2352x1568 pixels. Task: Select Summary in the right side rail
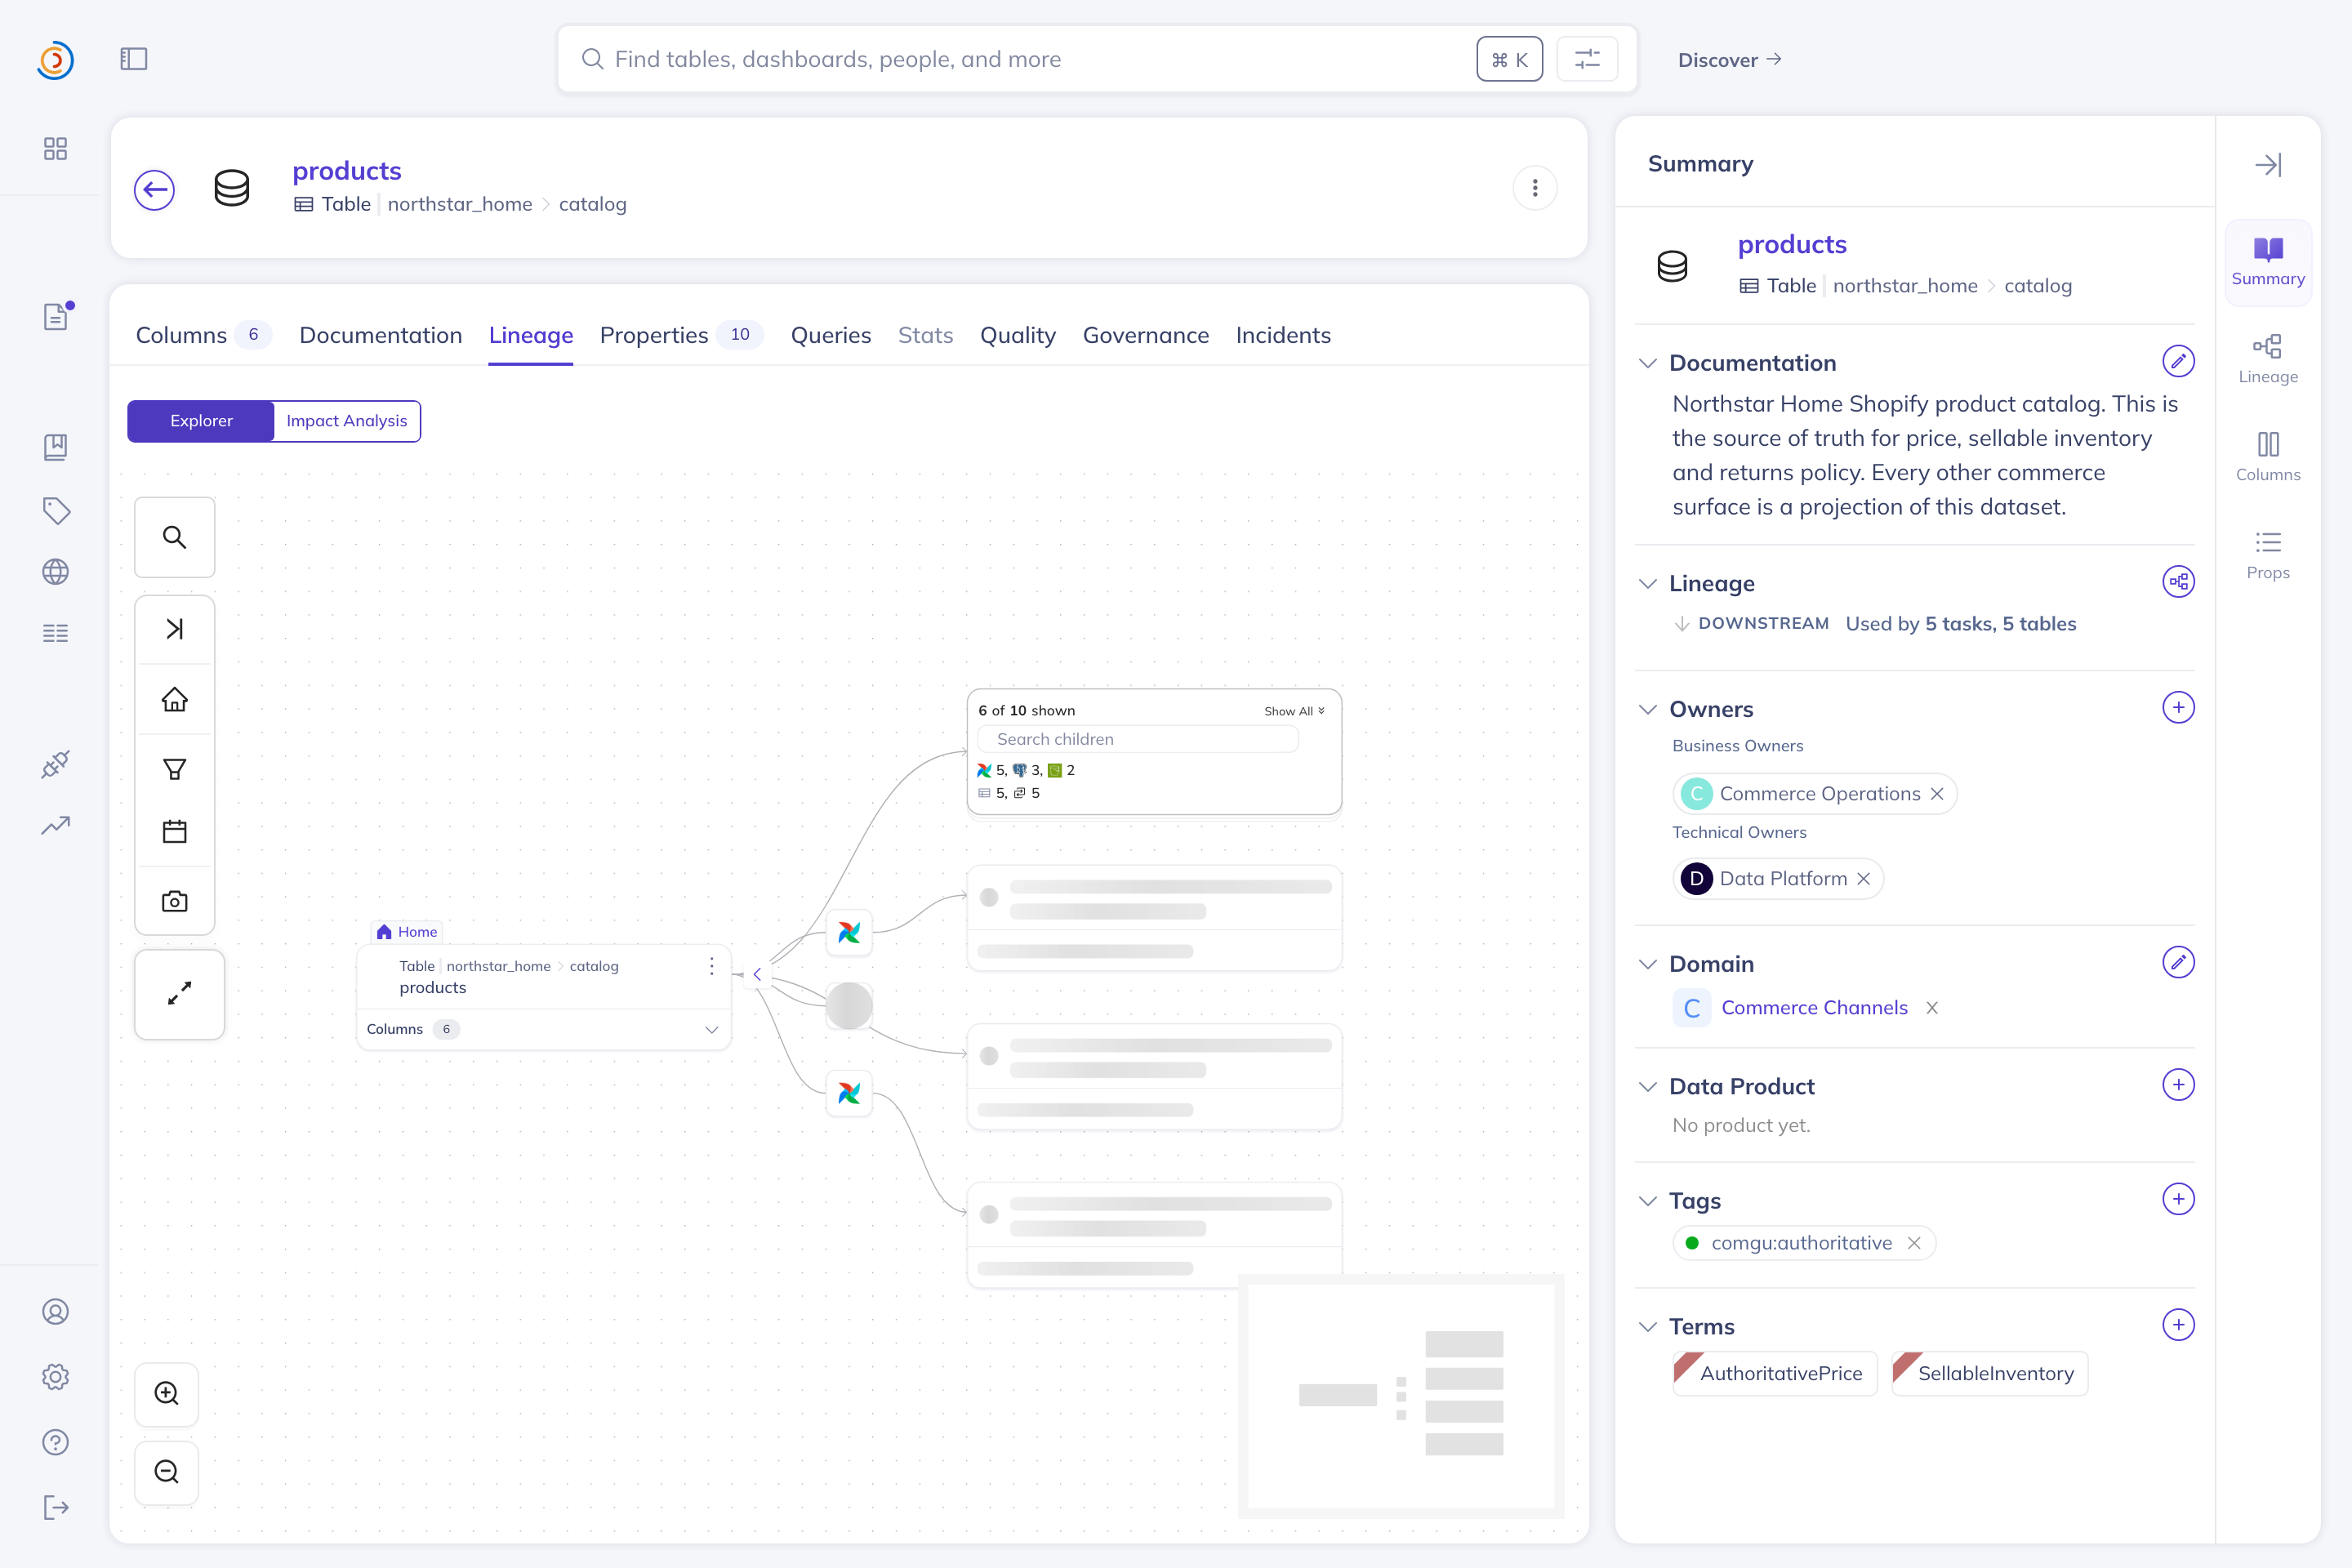pyautogui.click(x=2268, y=263)
